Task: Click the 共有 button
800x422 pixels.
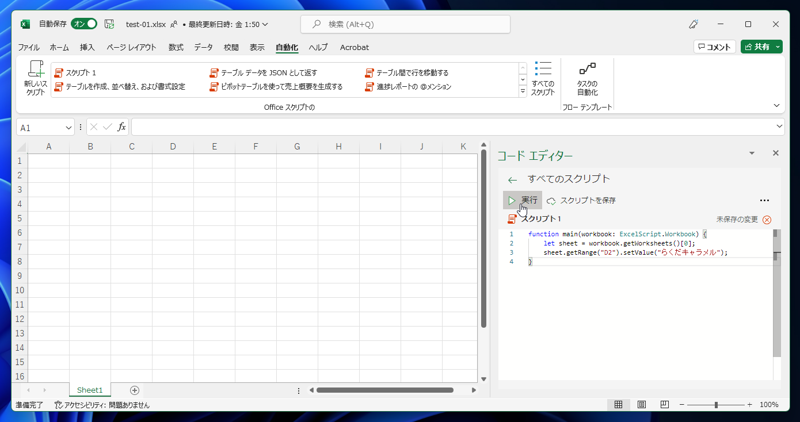Action: (x=757, y=46)
